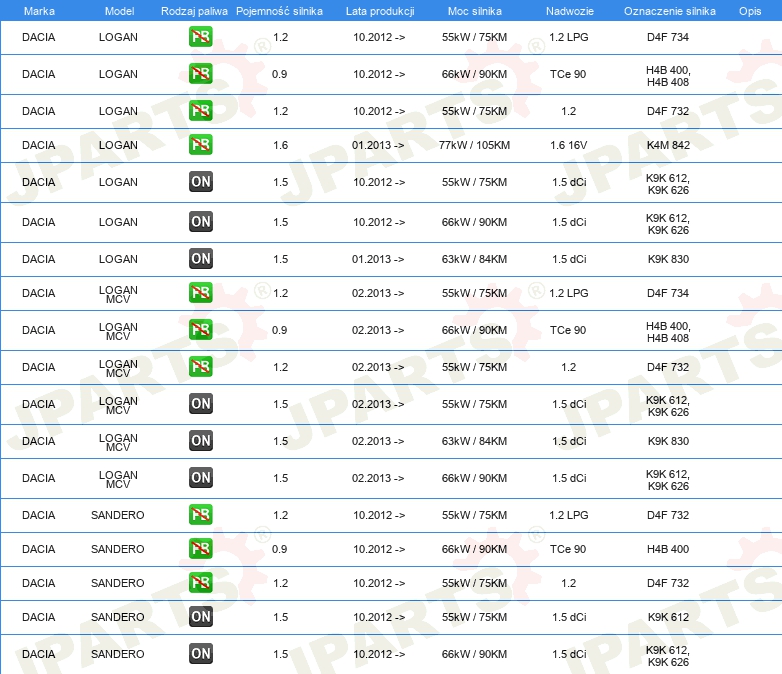Screen dimensions: 782x674
Task: Click petrol icon in Logan 1.2 LPG row
Action: (x=200, y=37)
